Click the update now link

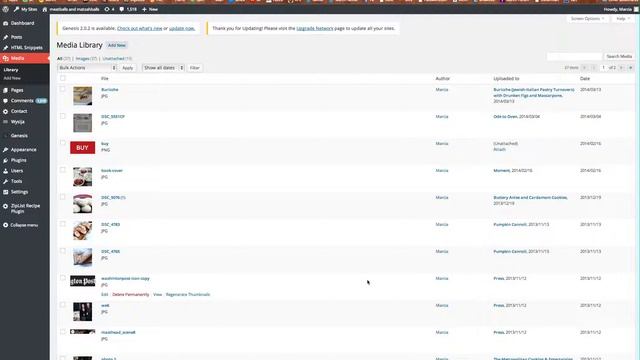pyautogui.click(x=182, y=29)
